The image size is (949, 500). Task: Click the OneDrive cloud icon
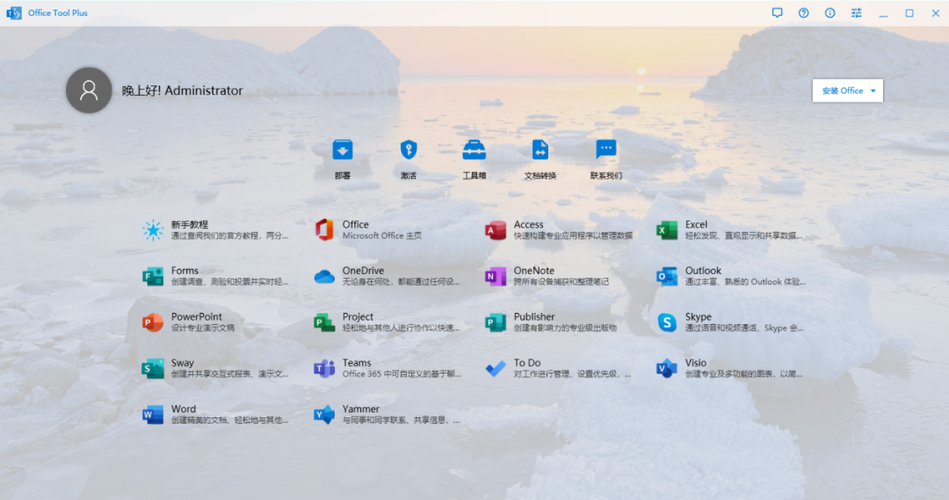click(324, 277)
